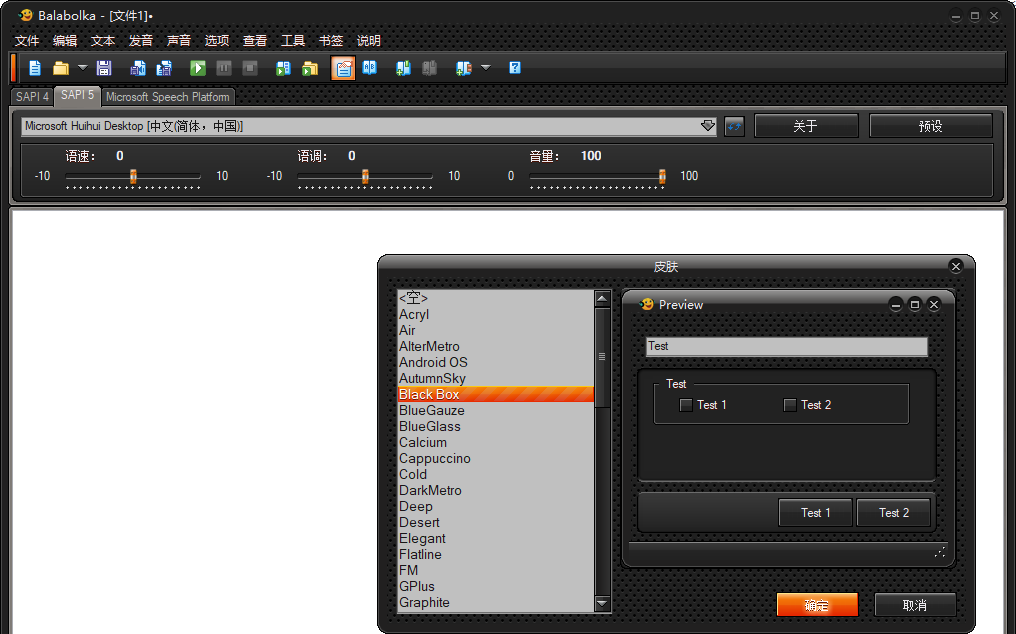Select the BlueGlass skin
Screen dimensions: 1016x634
coord(496,427)
